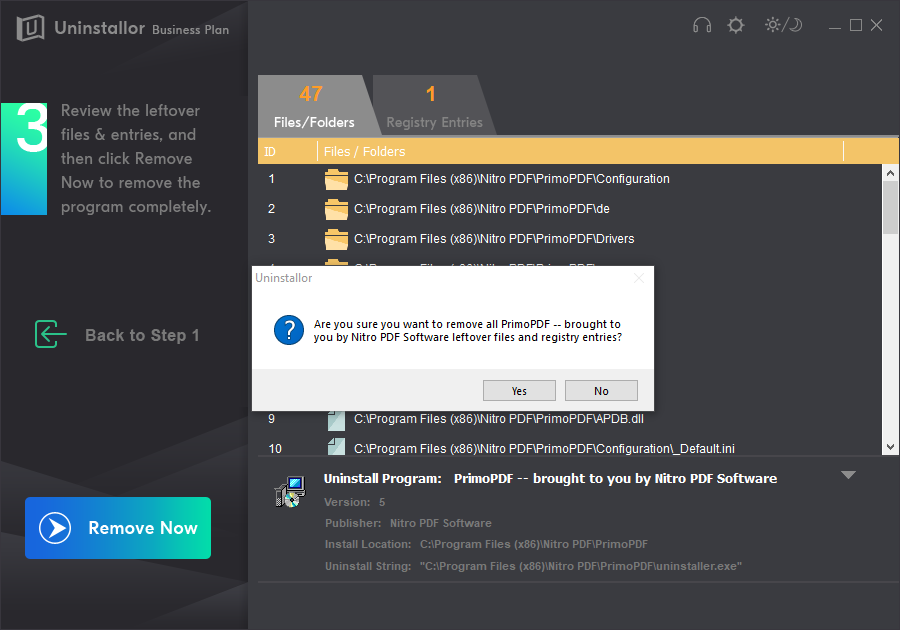Screen dimensions: 900x630
Task: Close the Uninstallor confirmation dialog
Action: 639,278
